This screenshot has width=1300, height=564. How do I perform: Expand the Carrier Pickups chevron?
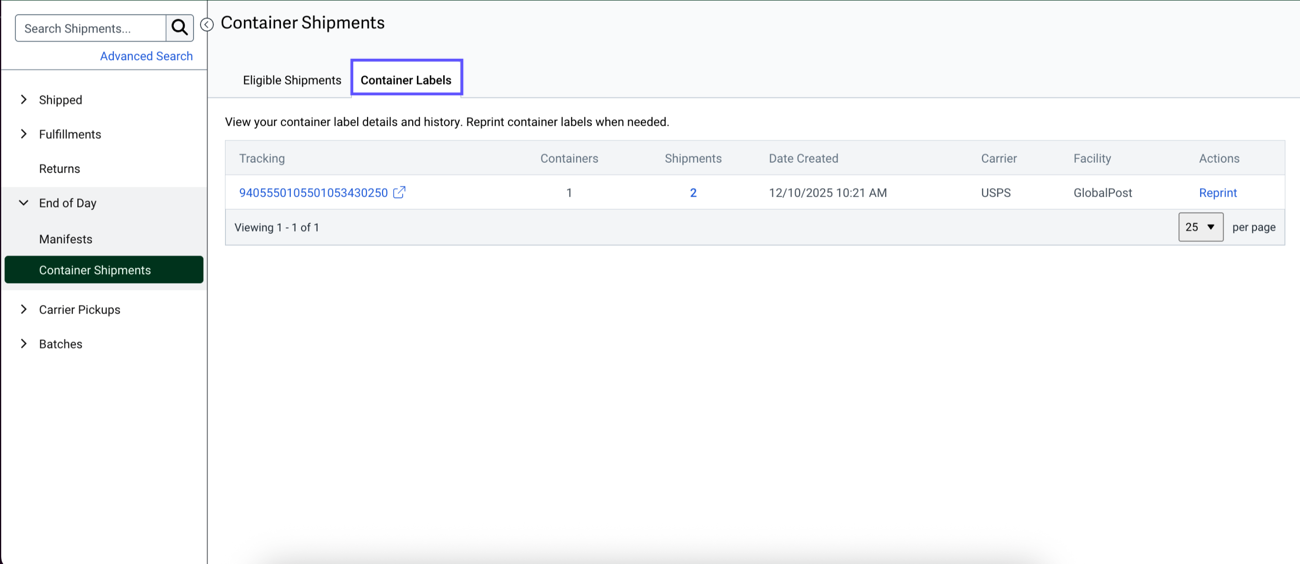pyautogui.click(x=24, y=310)
